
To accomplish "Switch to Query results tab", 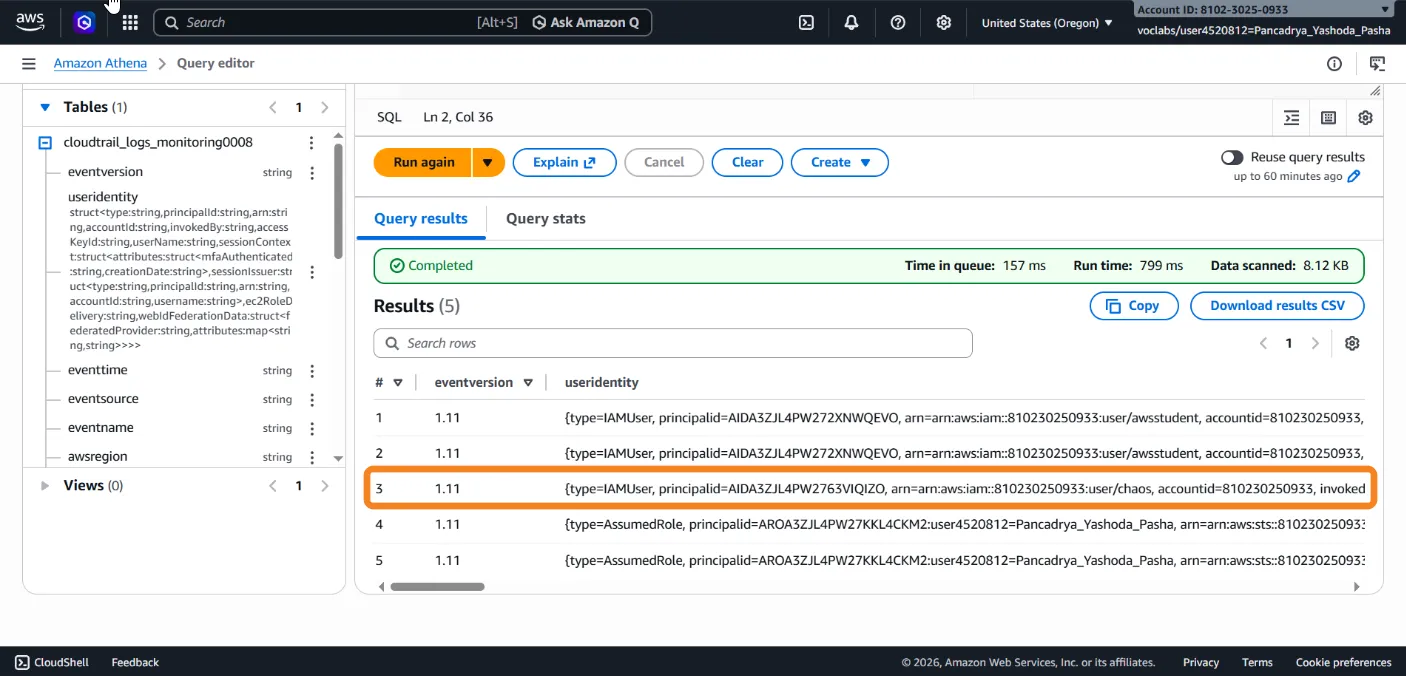I will coord(421,219).
